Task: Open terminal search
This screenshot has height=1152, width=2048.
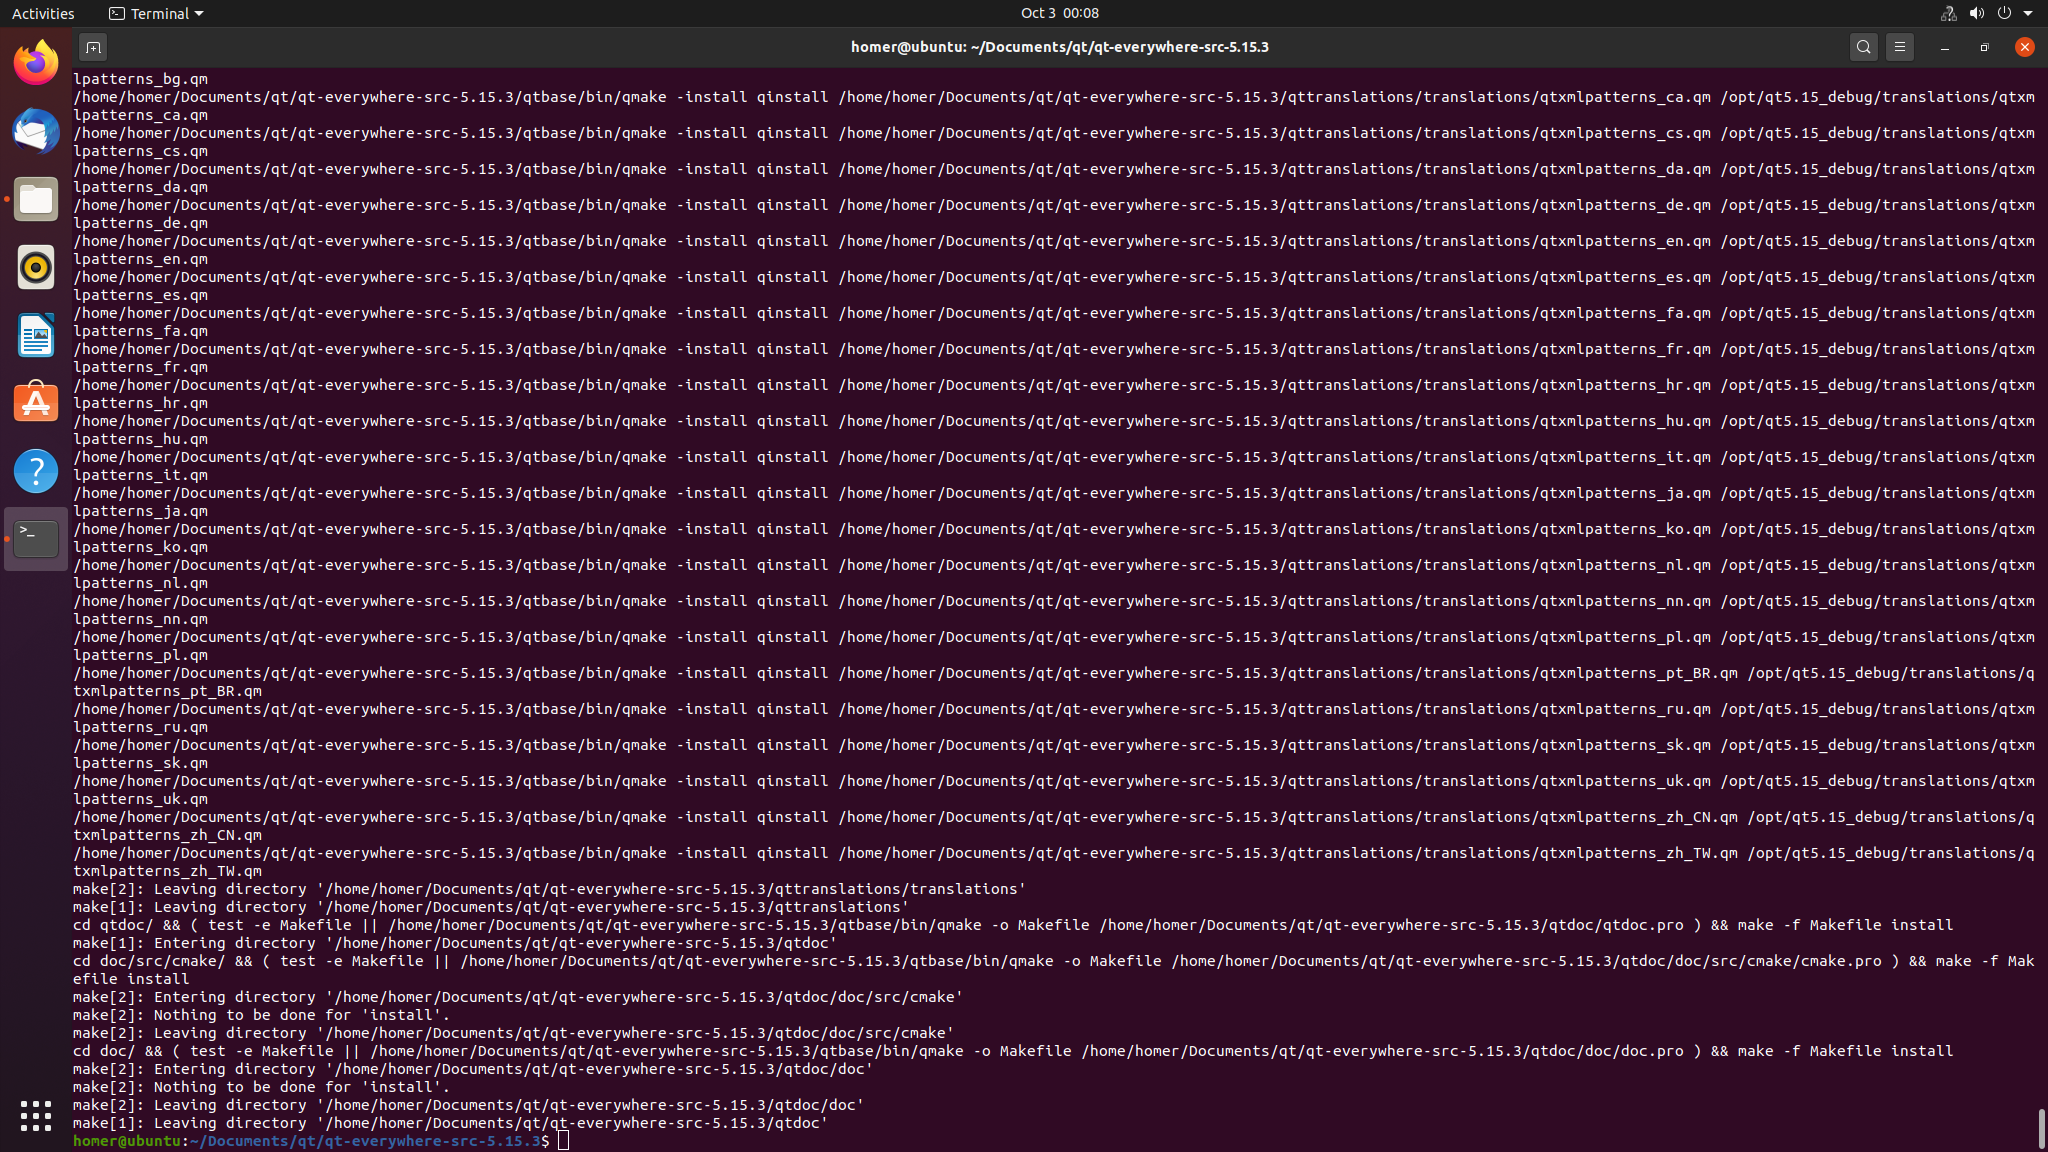Action: tap(1863, 47)
